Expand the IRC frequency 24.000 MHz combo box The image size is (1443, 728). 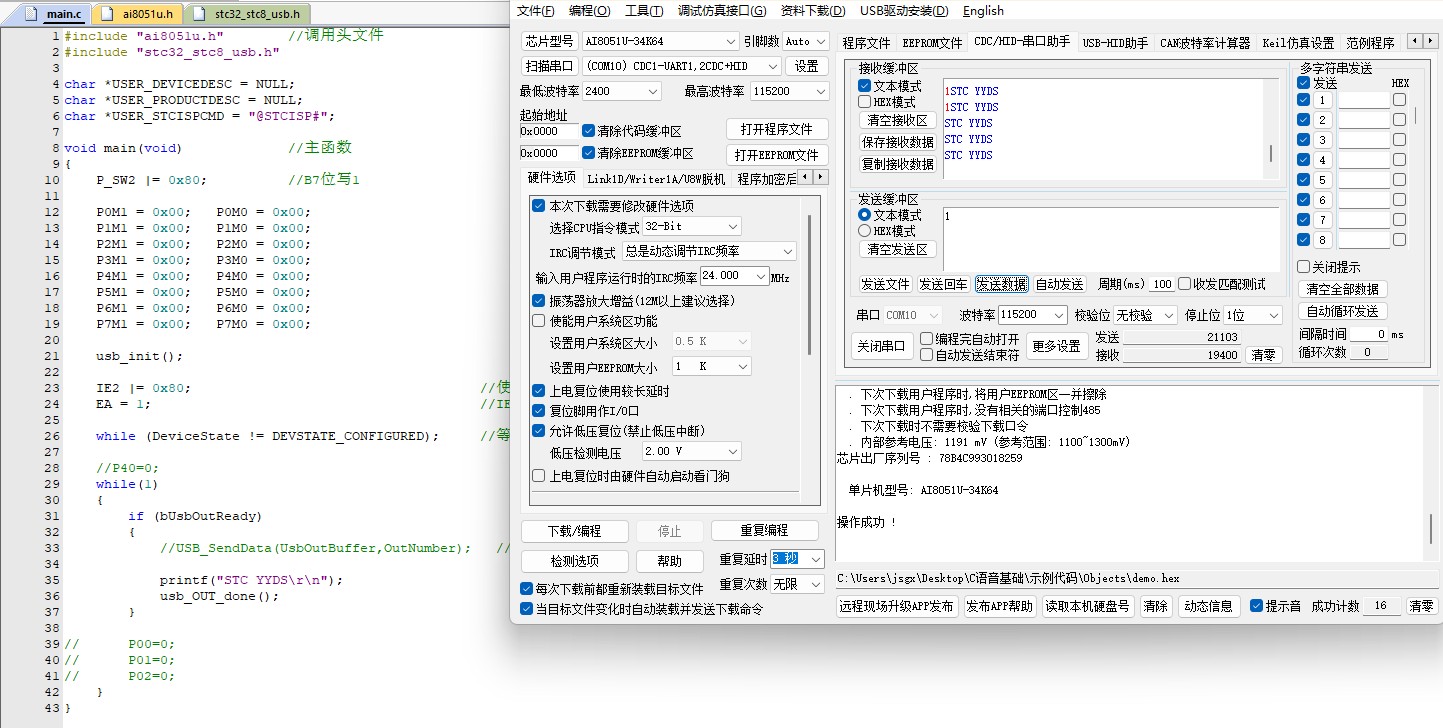click(734, 276)
